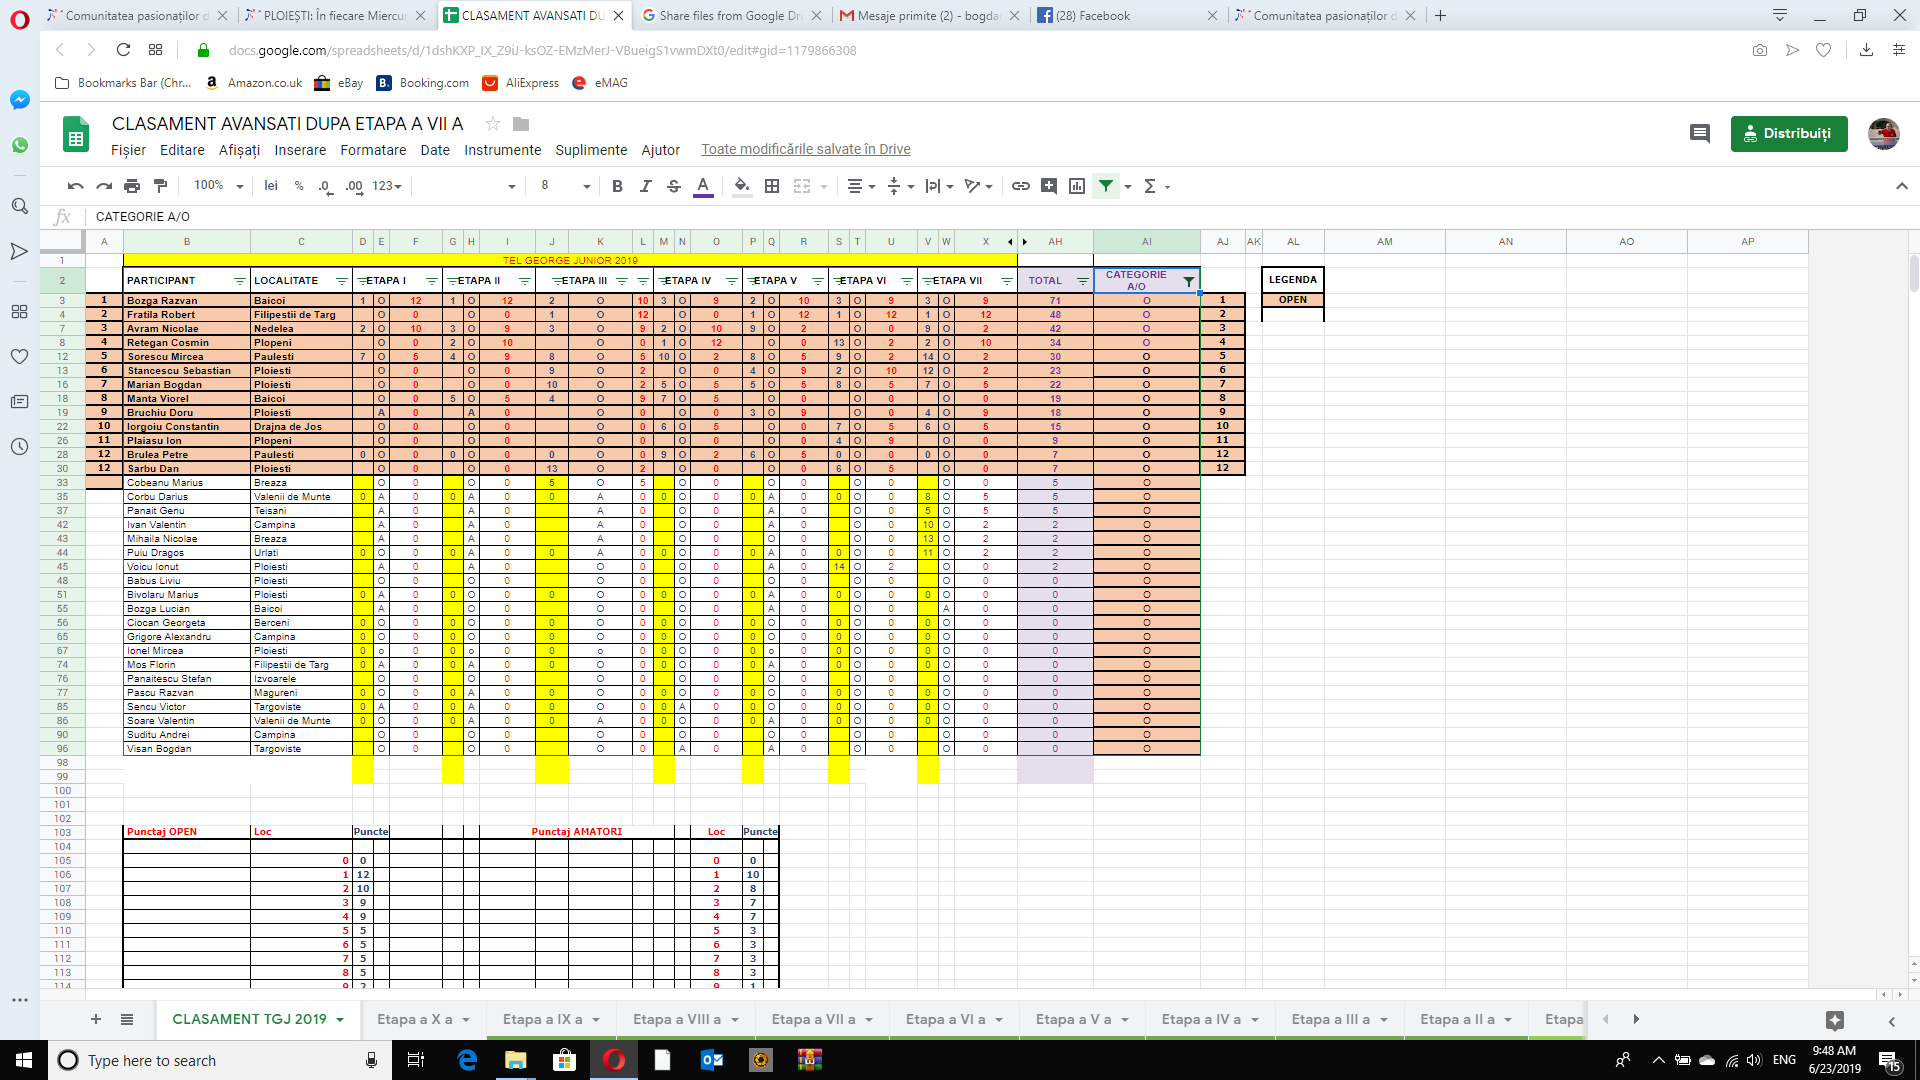Screen dimensions: 1920x1080
Task: Click the print icon in toolbar
Action: (132, 186)
